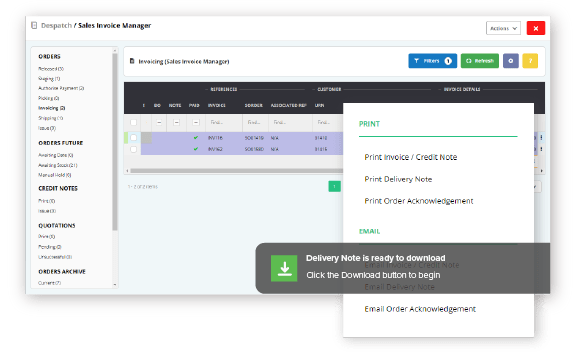Toggle the DD column tri-state filter
Viewport: 580px width, 360px height.
[159, 122]
